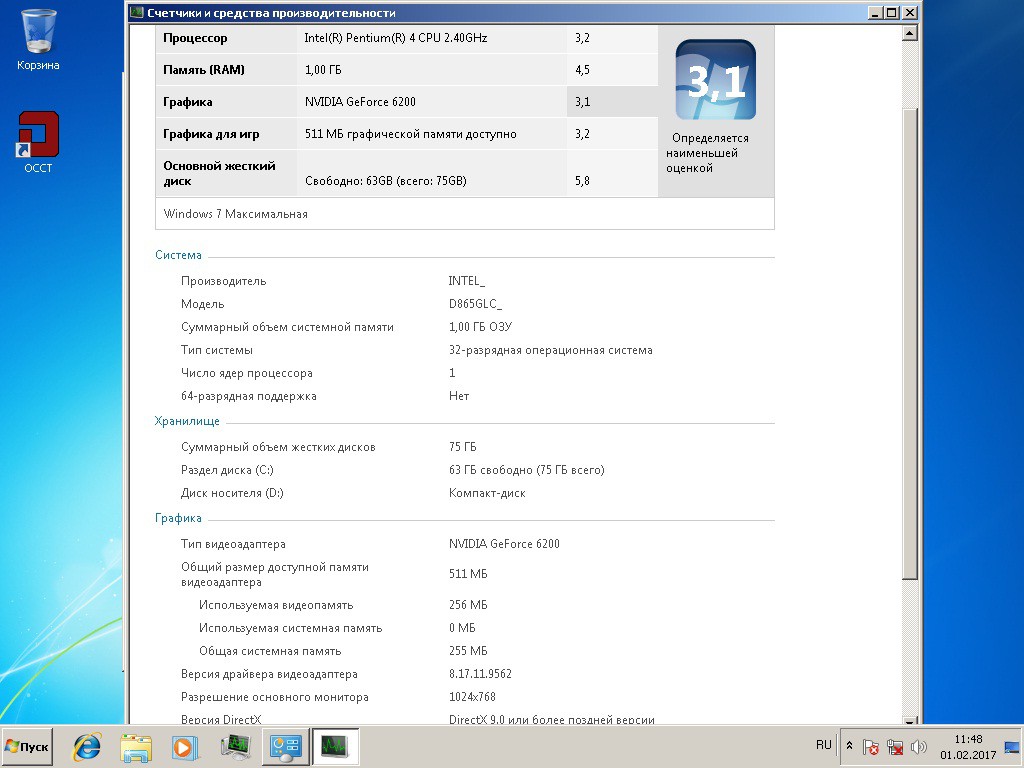This screenshot has width=1024, height=768.
Task: Click driver version 8.17.11.9562
Action: pos(481,674)
